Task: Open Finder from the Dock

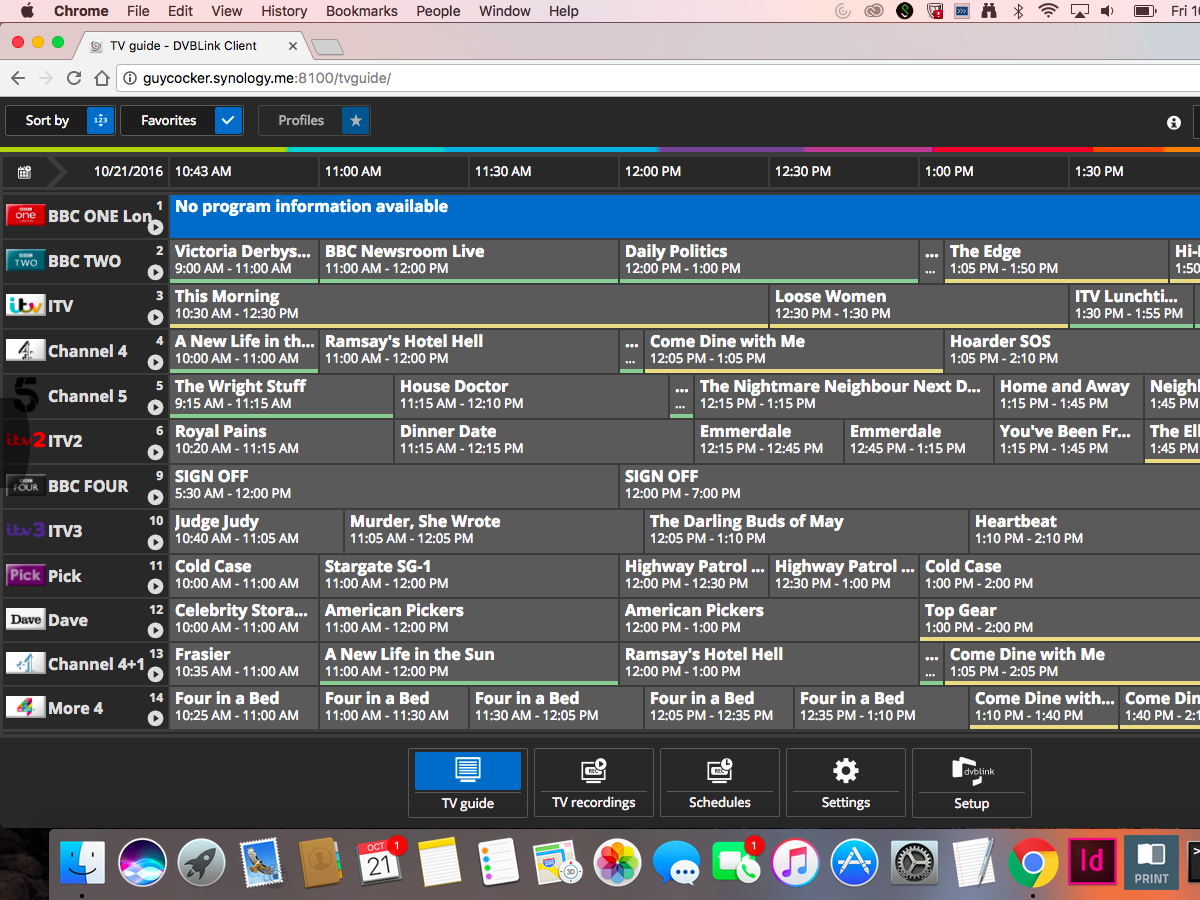Action: pyautogui.click(x=82, y=861)
